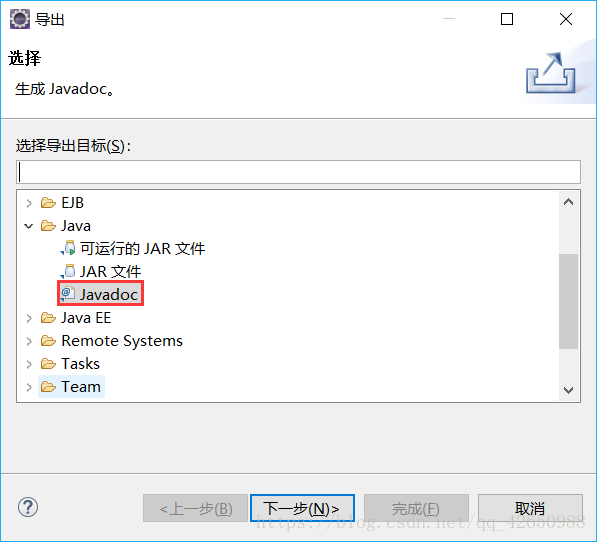The width and height of the screenshot is (597, 542).
Task: Expand the Team tree node
Action: click(29, 387)
